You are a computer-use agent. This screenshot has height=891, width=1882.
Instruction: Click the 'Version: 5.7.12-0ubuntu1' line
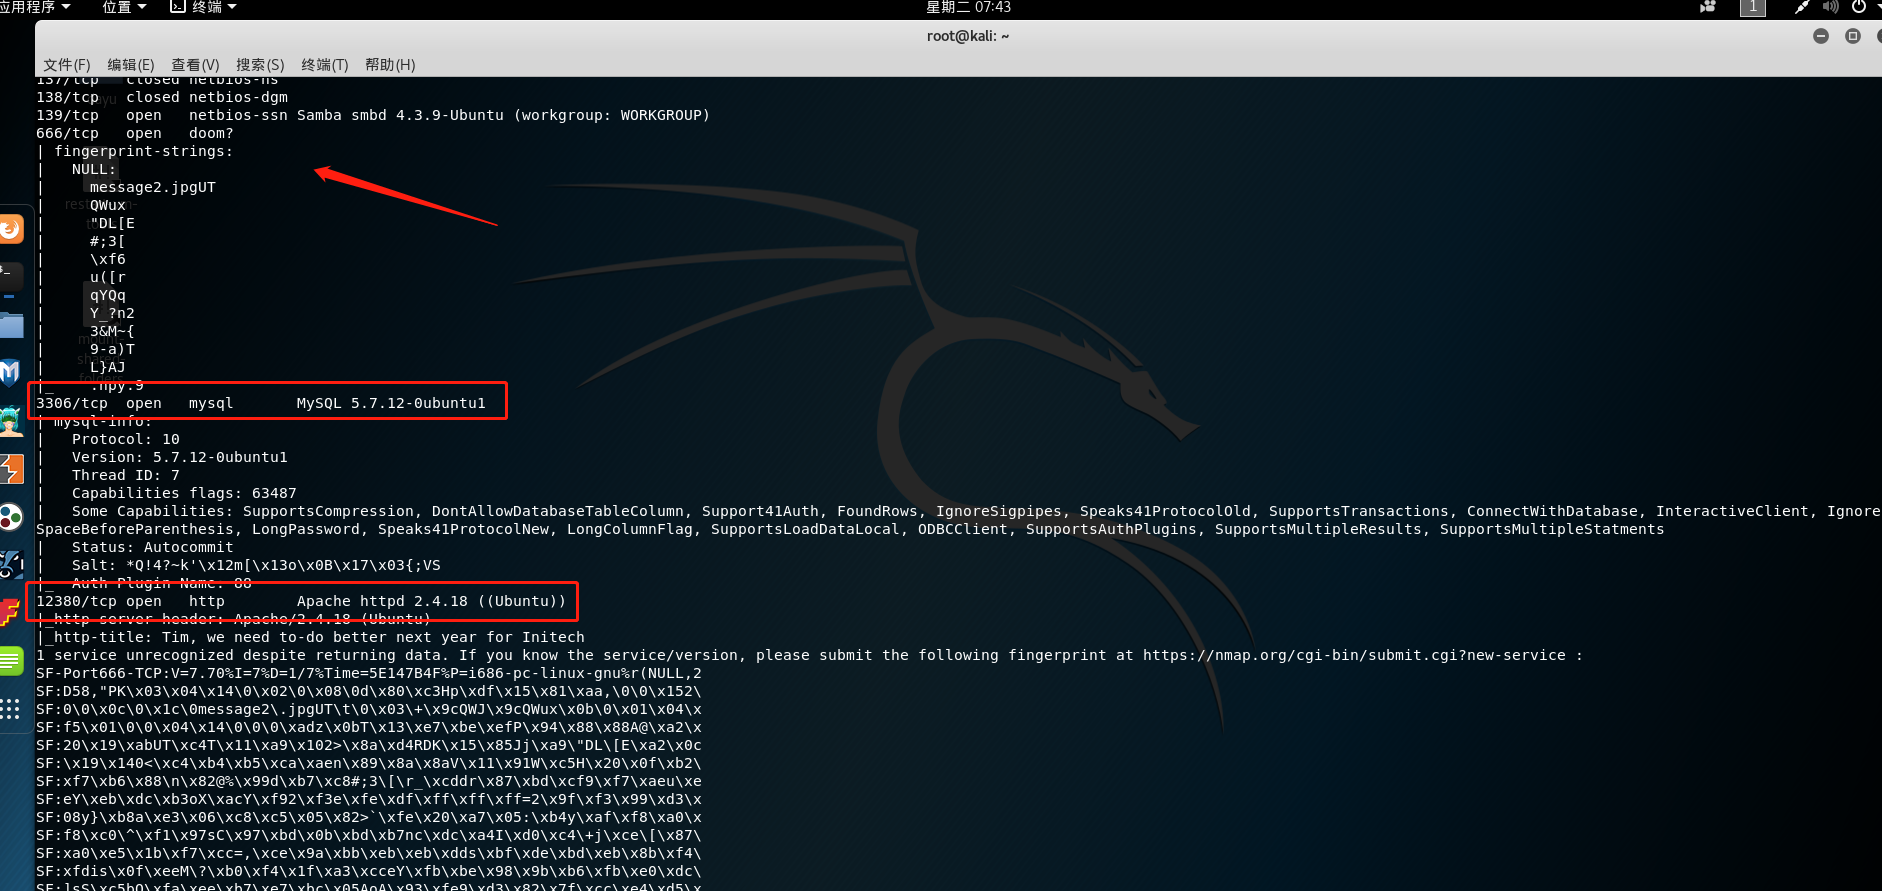point(180,458)
